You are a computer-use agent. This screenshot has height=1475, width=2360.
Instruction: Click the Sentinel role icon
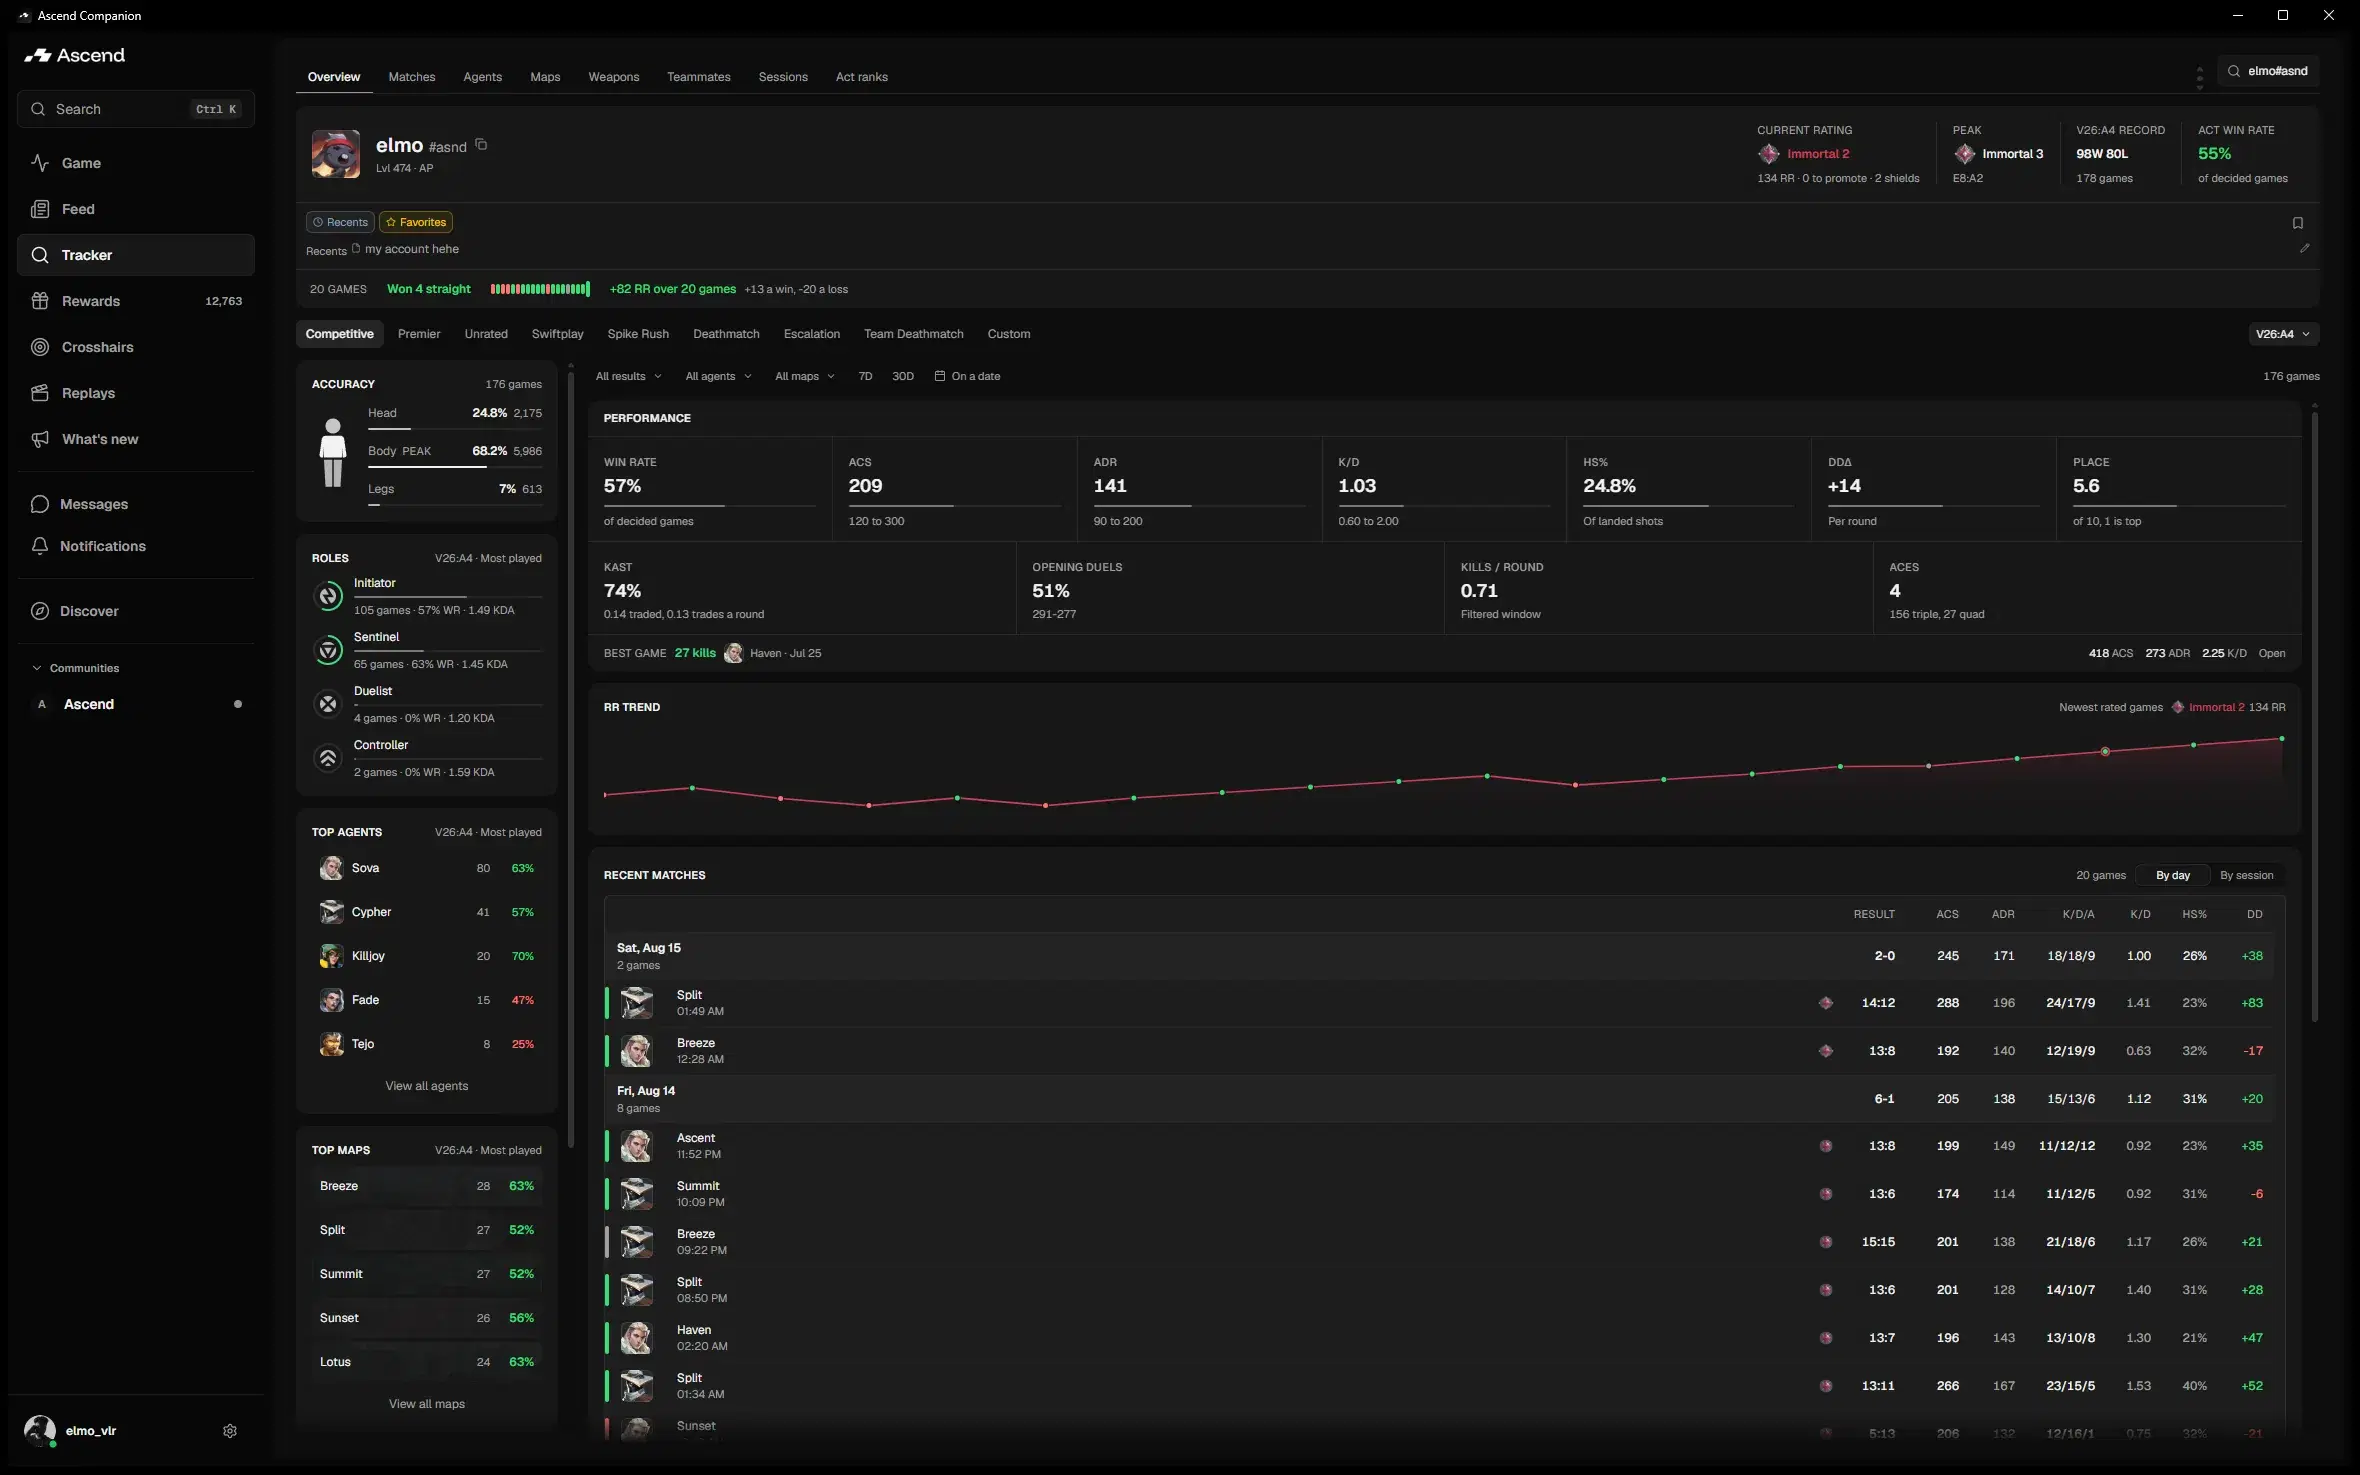click(328, 650)
